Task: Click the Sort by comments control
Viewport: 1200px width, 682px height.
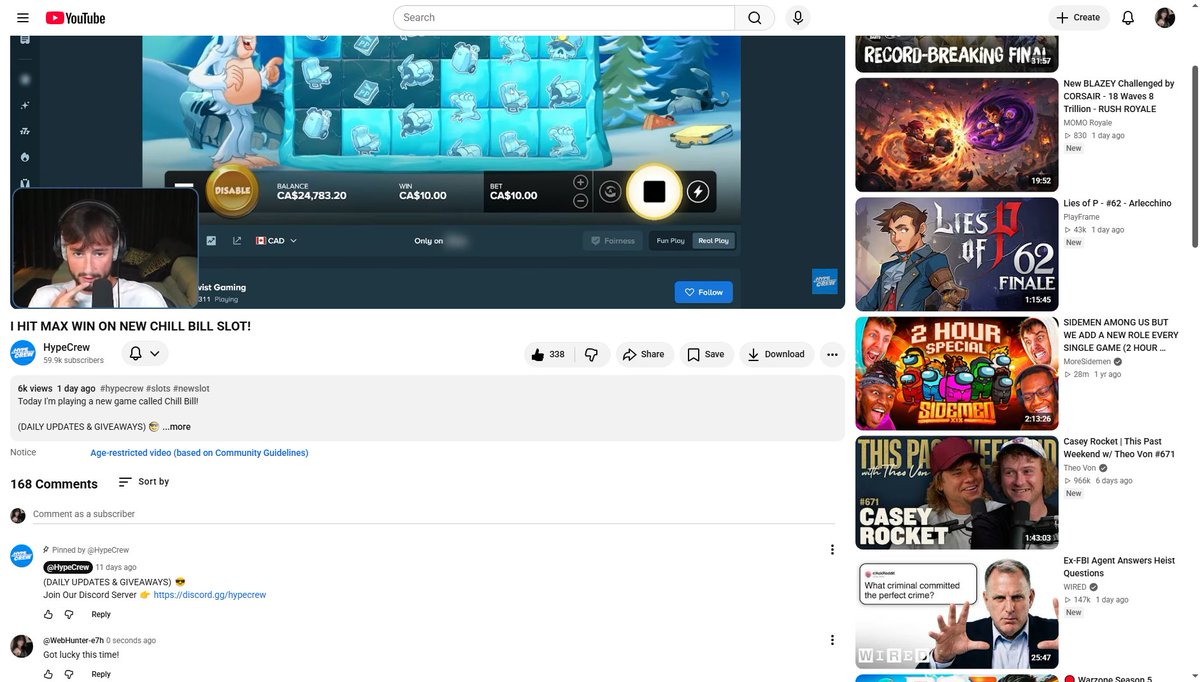Action: (144, 482)
